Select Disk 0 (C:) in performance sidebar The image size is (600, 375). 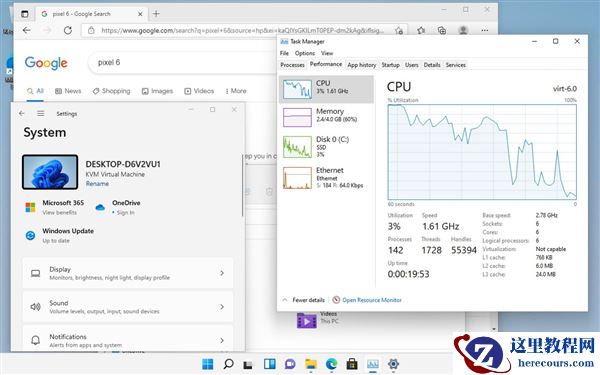pos(326,147)
